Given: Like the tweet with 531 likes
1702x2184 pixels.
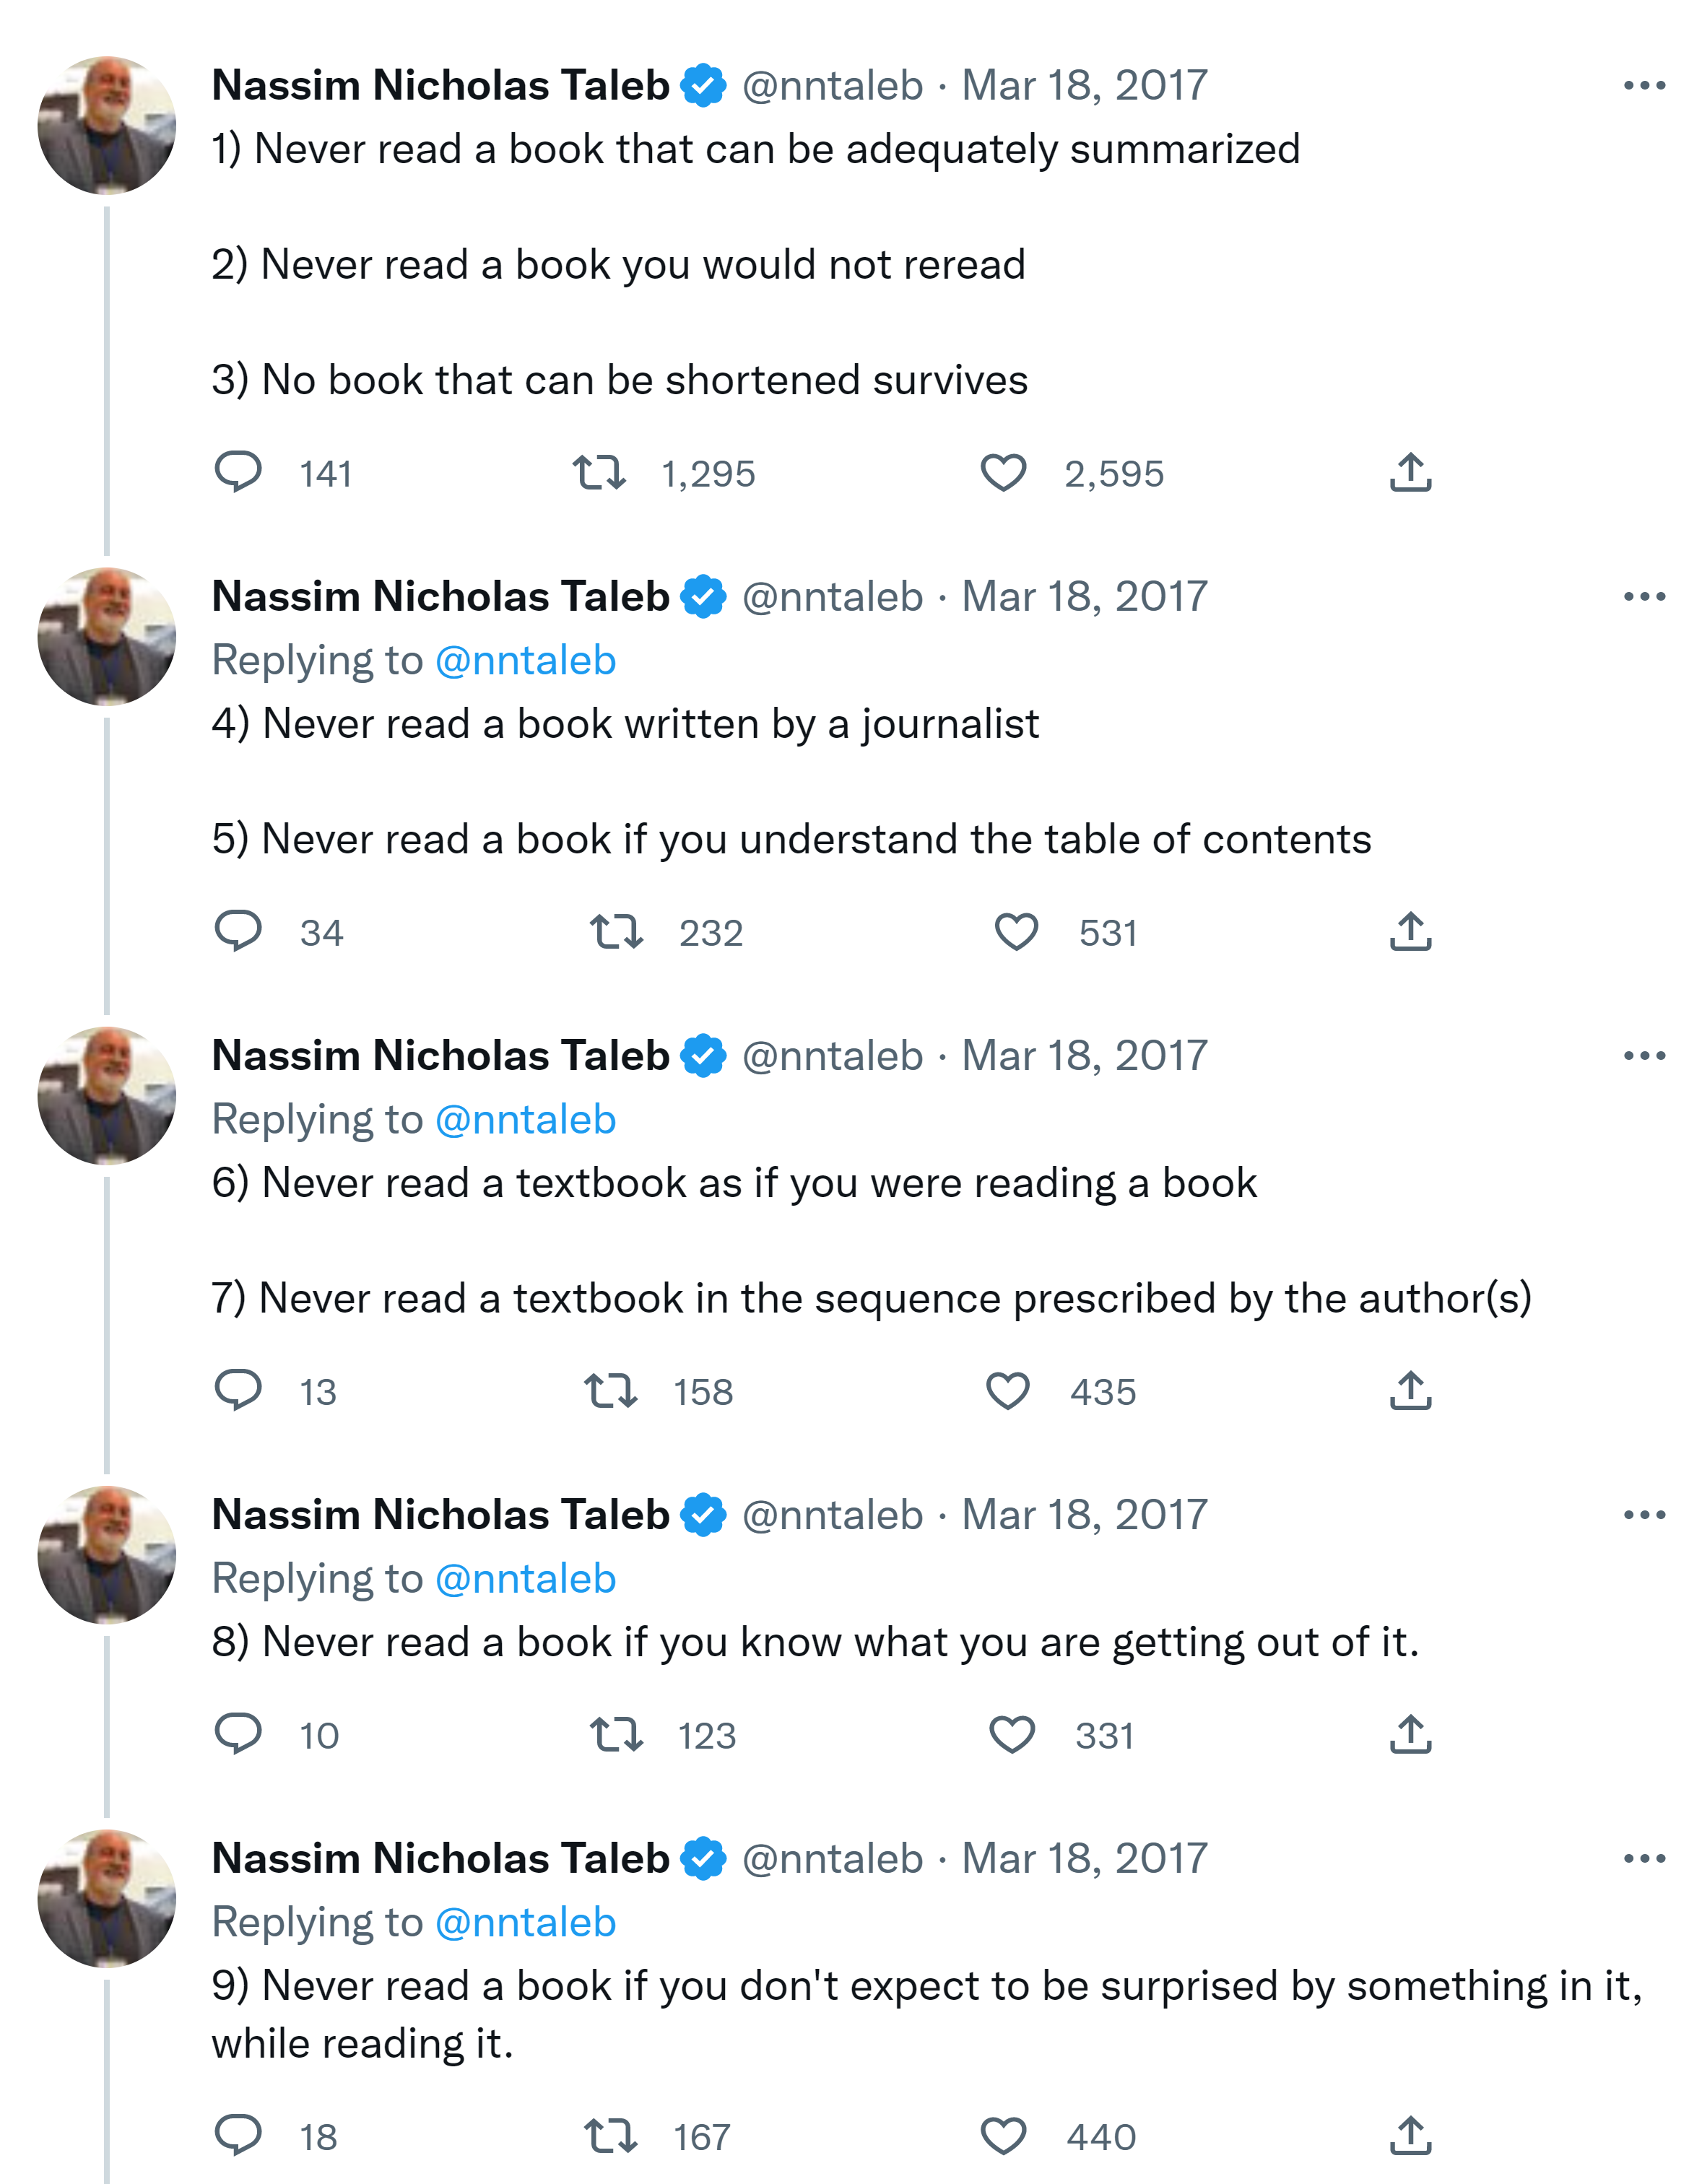Looking at the screenshot, I should tap(1016, 931).
